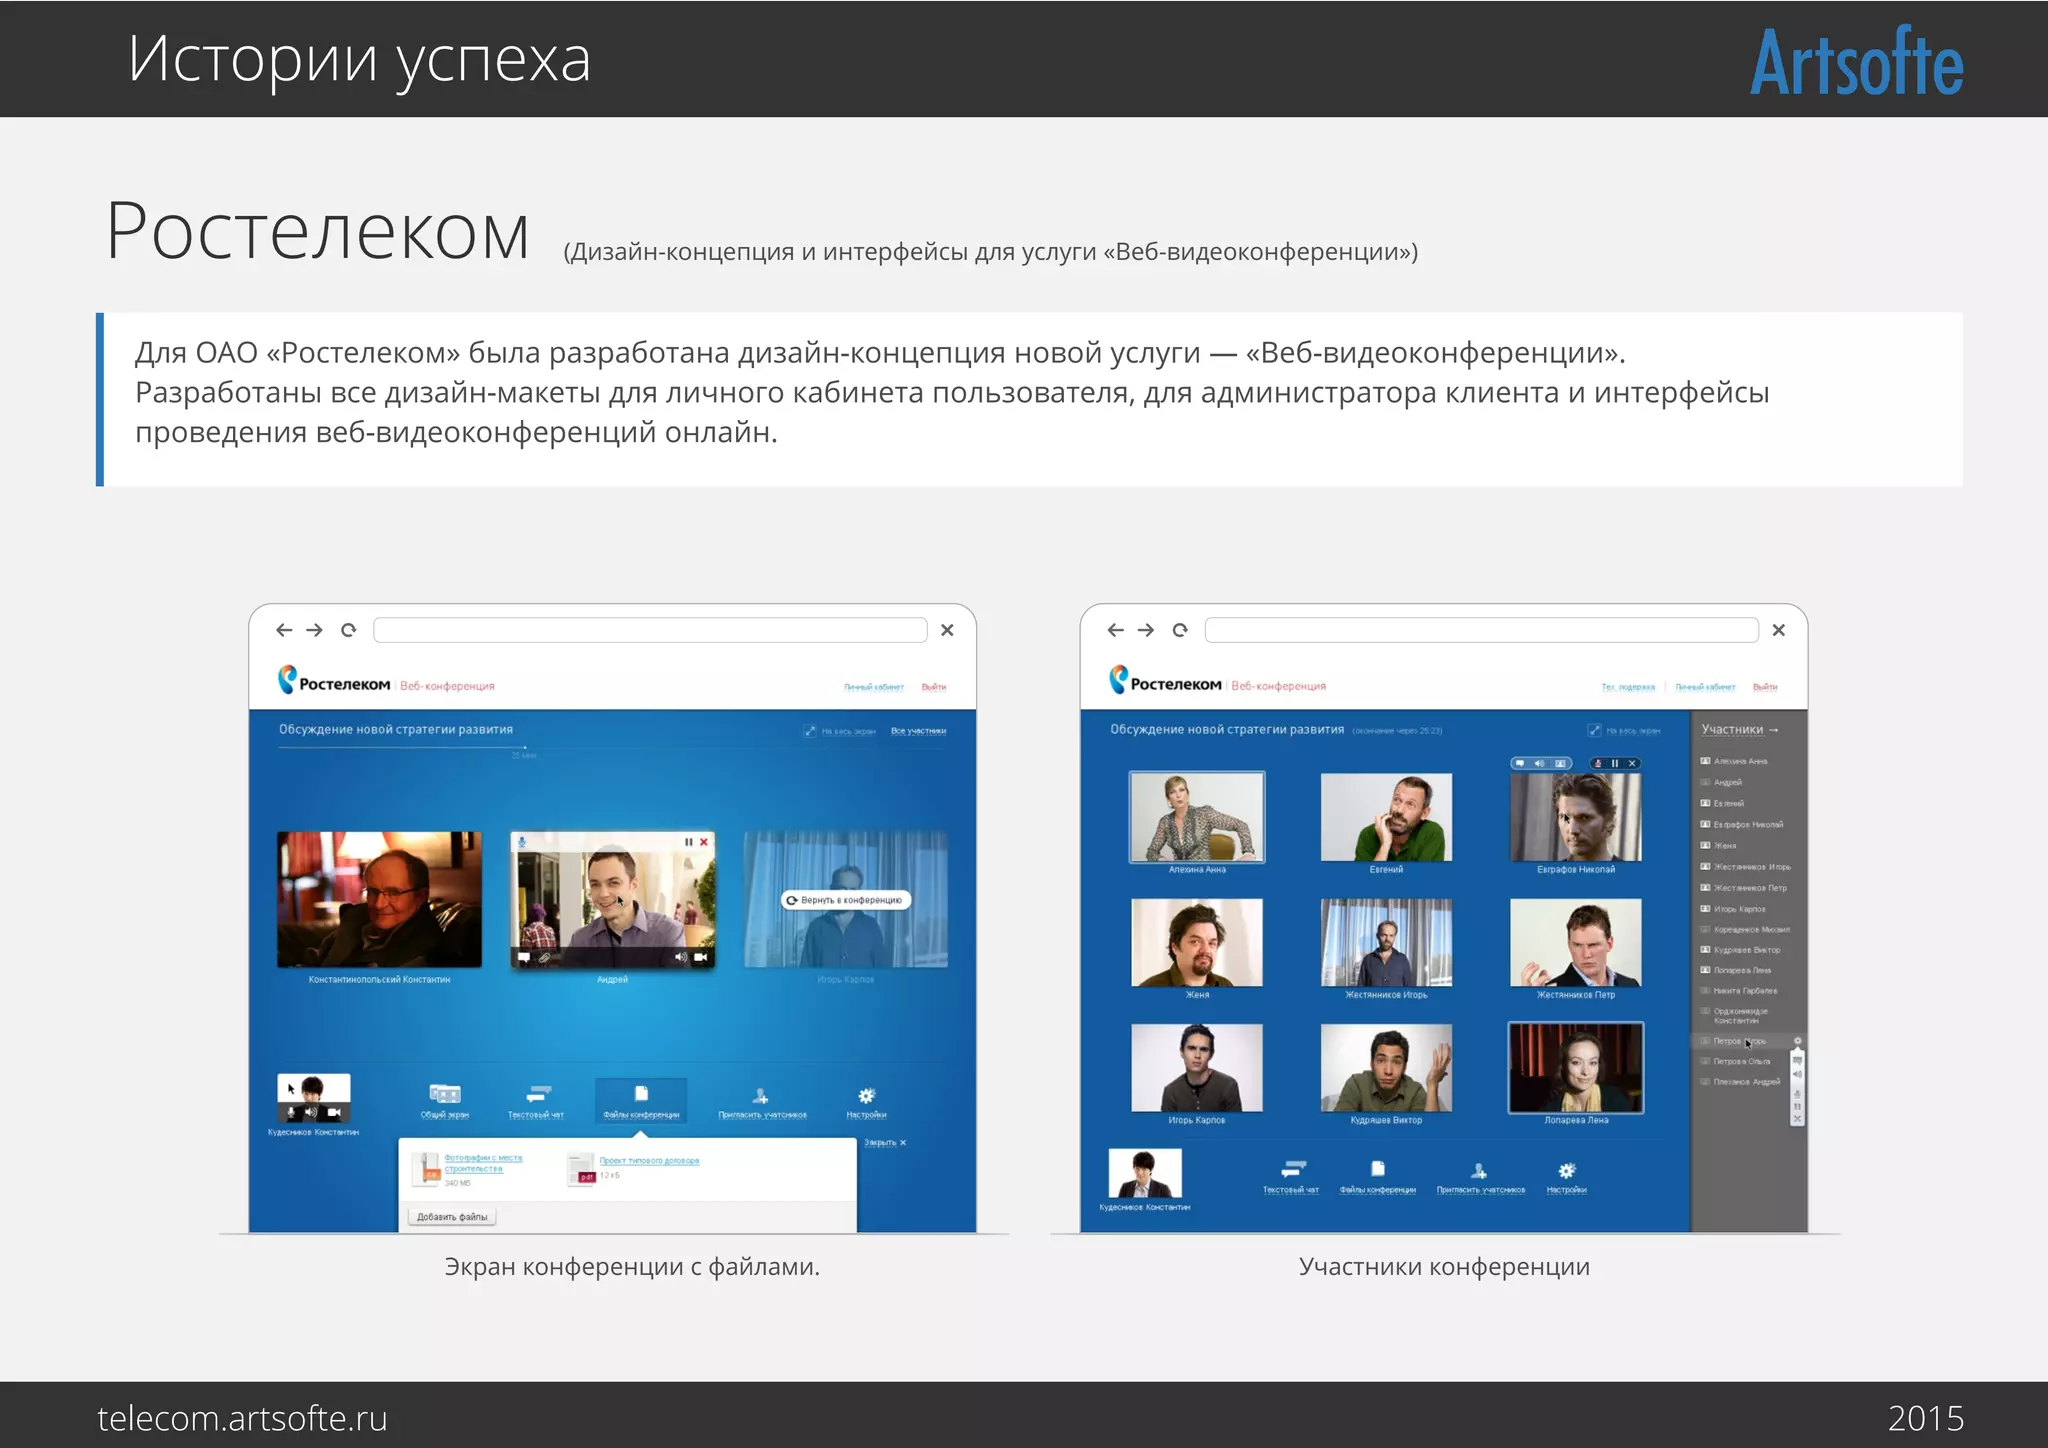
Task: Toggle speaker above Евграфов Николай's tile
Action: pyautogui.click(x=1540, y=763)
